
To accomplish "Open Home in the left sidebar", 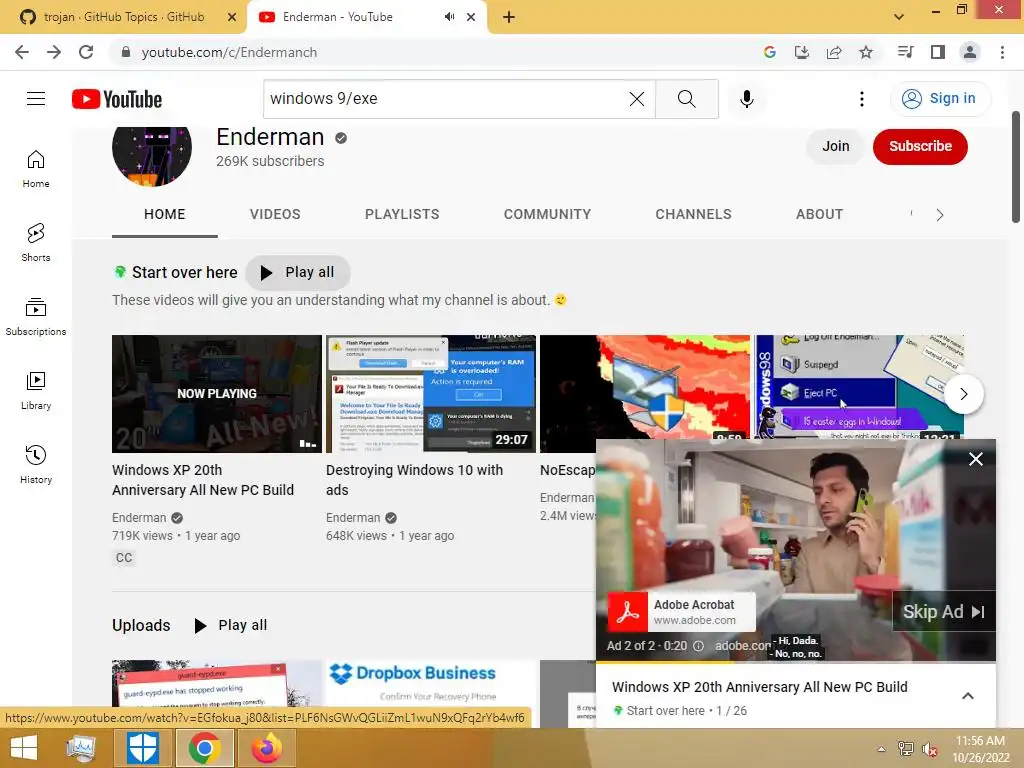I will tap(36, 168).
